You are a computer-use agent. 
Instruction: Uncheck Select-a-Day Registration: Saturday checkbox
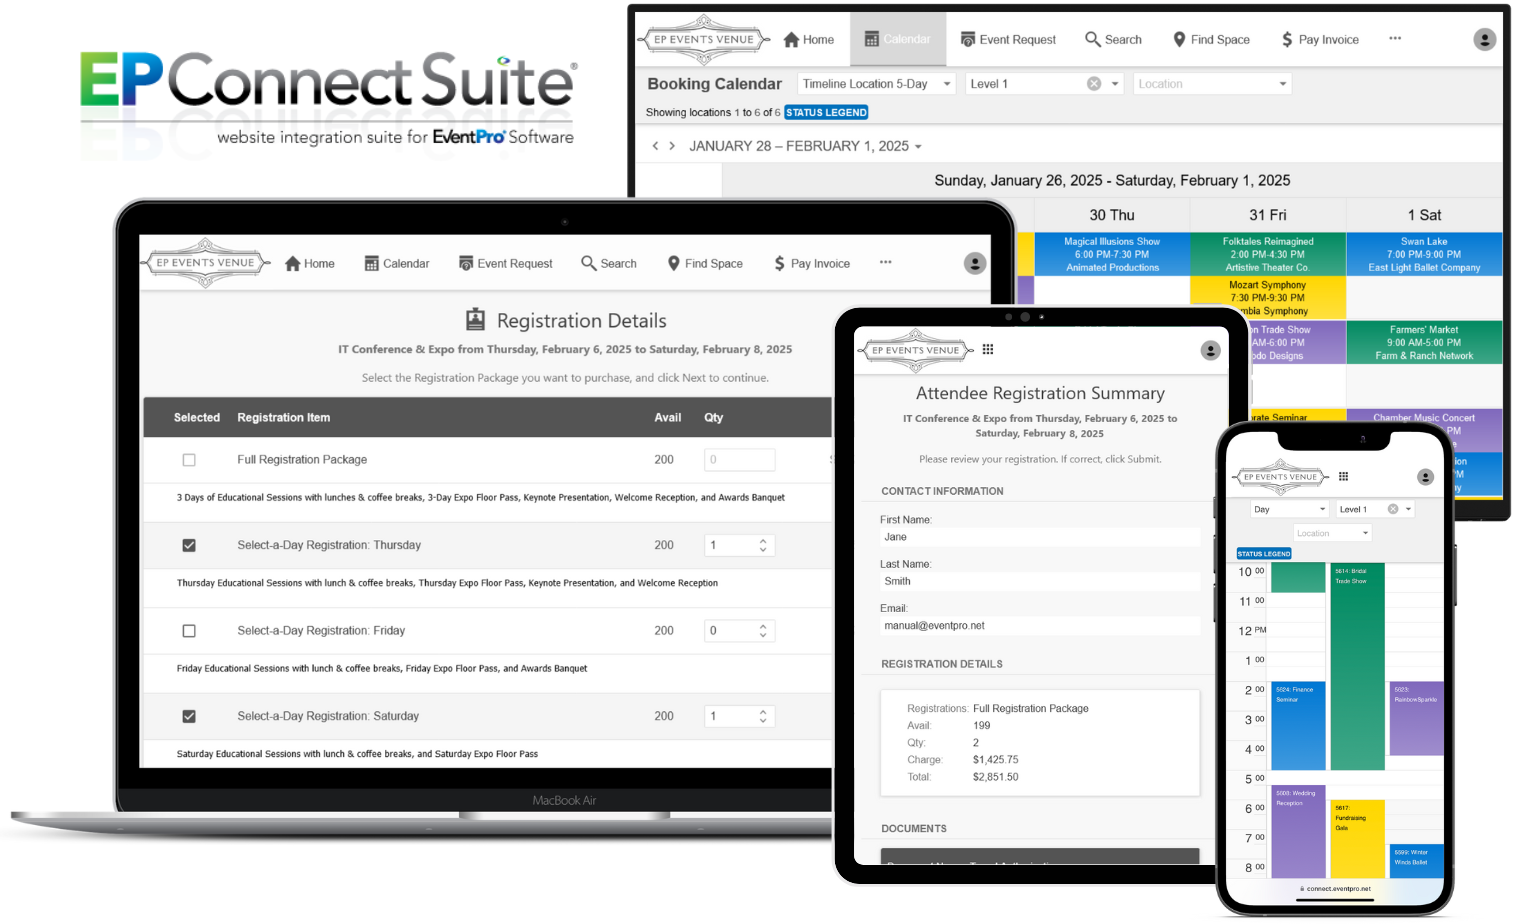189,716
